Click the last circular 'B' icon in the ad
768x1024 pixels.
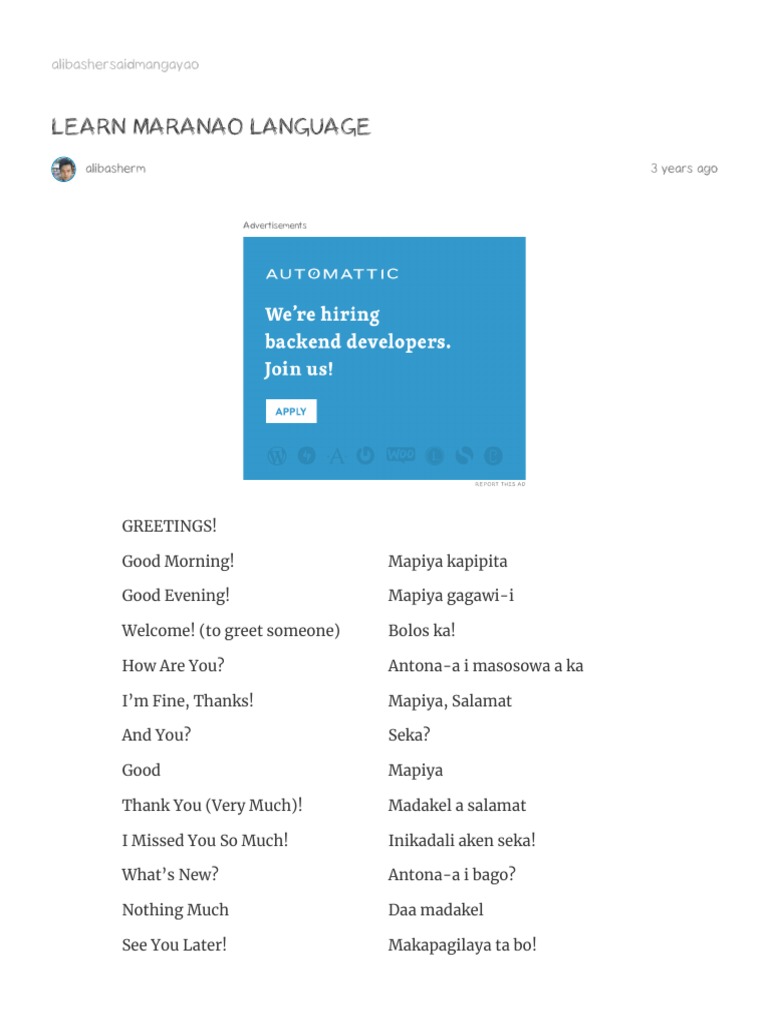(493, 456)
